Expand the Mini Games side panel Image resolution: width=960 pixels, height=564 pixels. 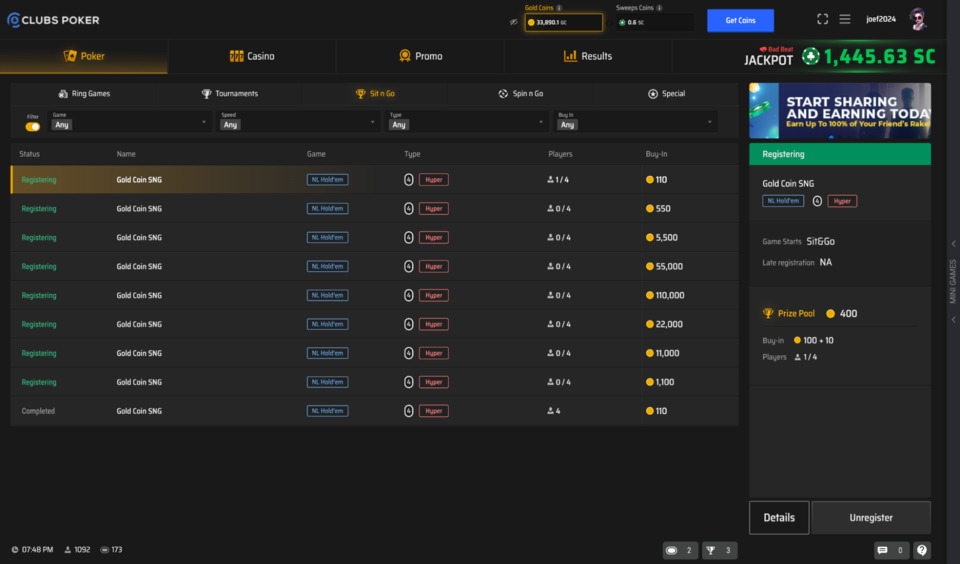[953, 281]
